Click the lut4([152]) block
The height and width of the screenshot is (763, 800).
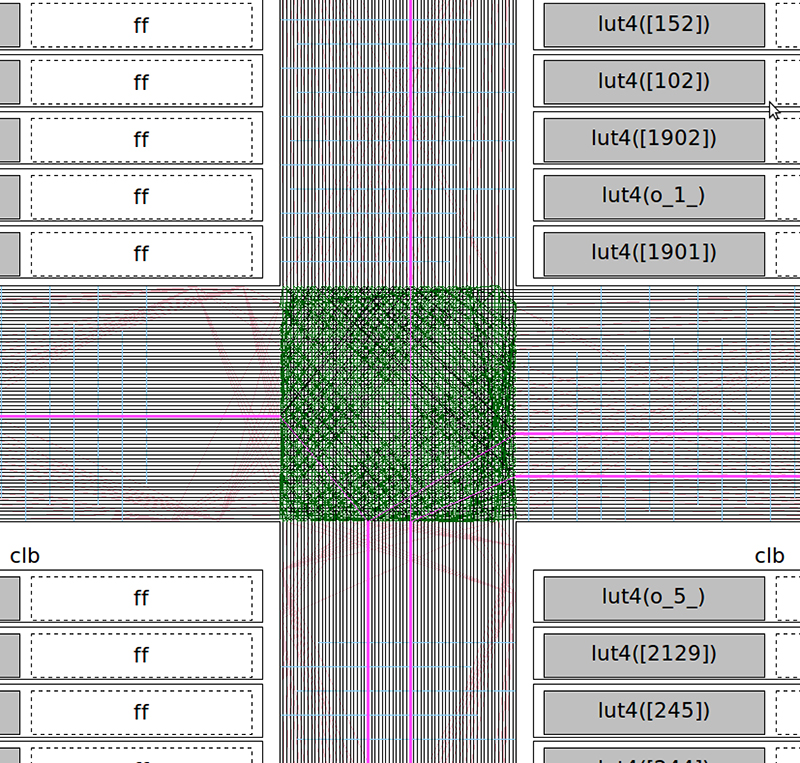pyautogui.click(x=654, y=25)
